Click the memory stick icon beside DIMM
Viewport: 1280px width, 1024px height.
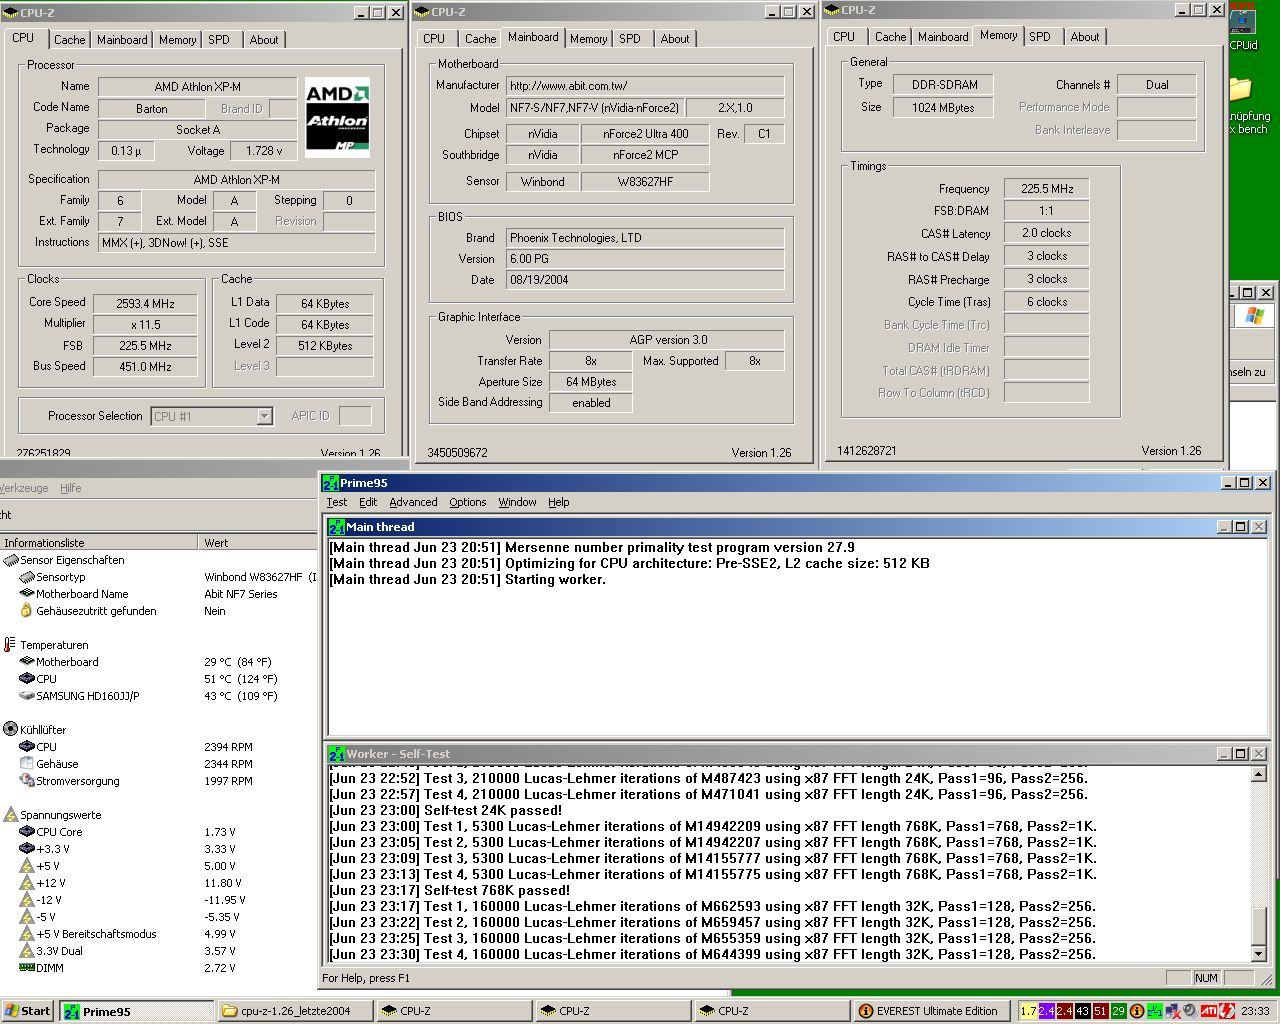tap(27, 968)
